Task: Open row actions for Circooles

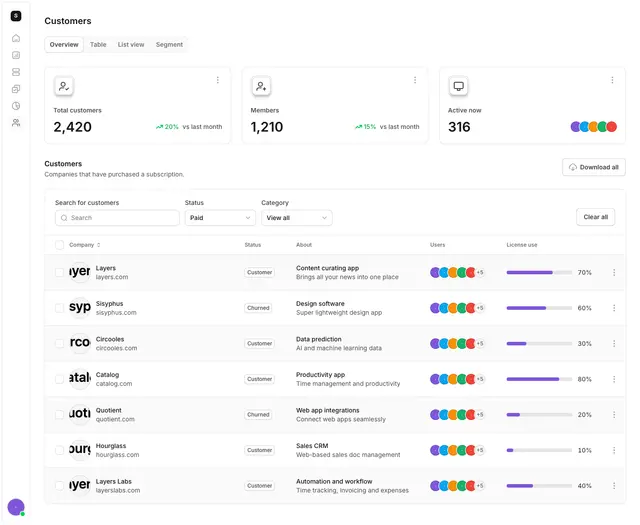Action: click(x=614, y=343)
